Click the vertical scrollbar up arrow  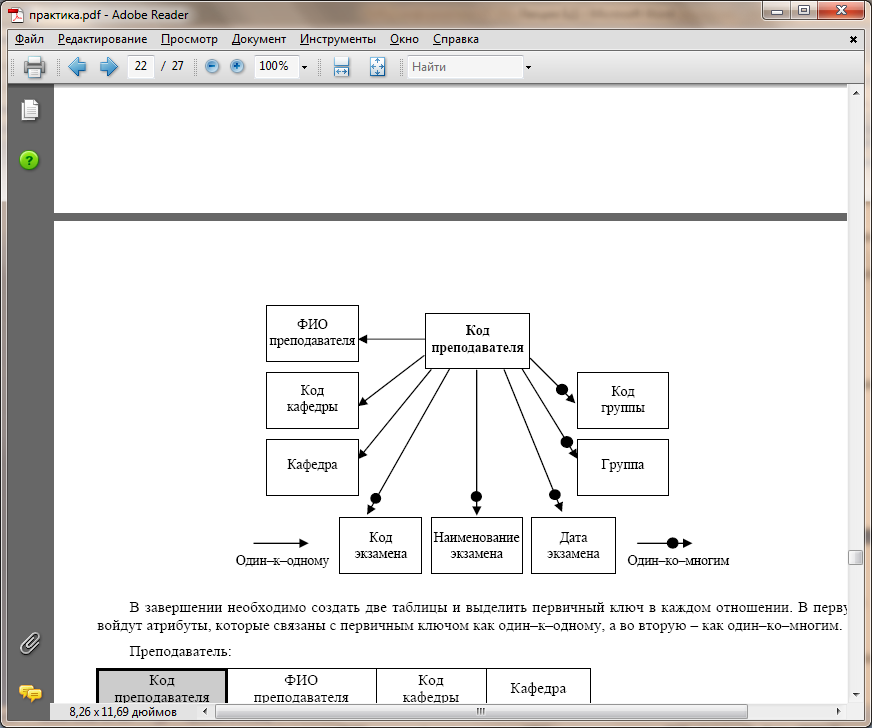pyautogui.click(x=856, y=93)
